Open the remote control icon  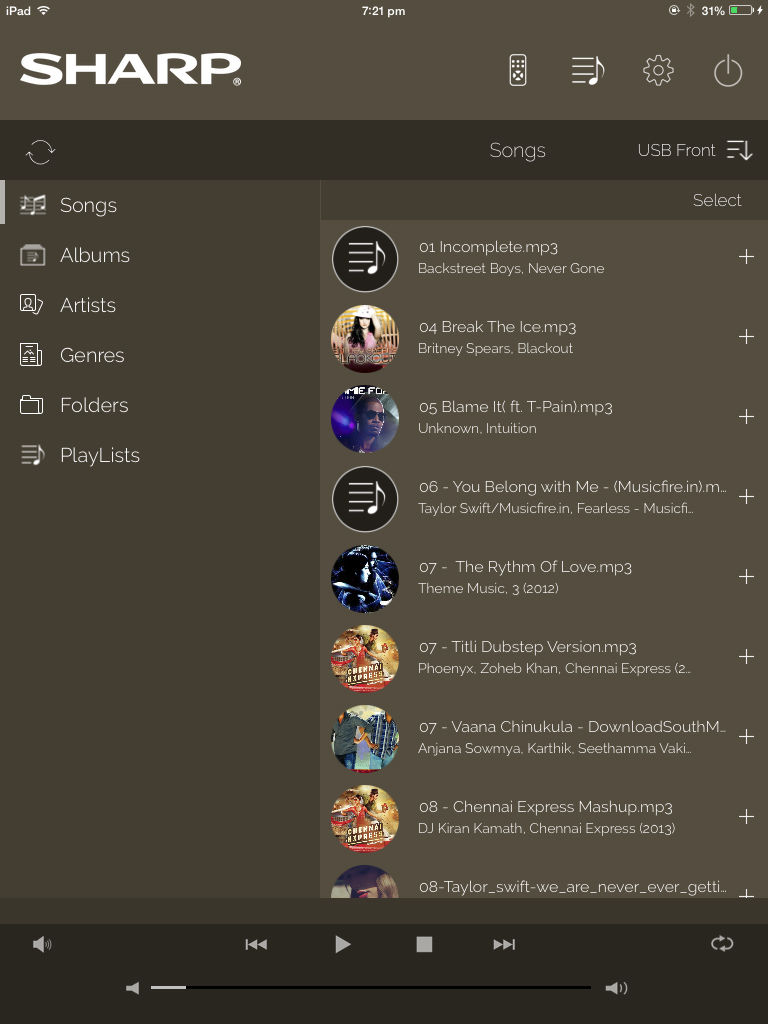[x=518, y=70]
